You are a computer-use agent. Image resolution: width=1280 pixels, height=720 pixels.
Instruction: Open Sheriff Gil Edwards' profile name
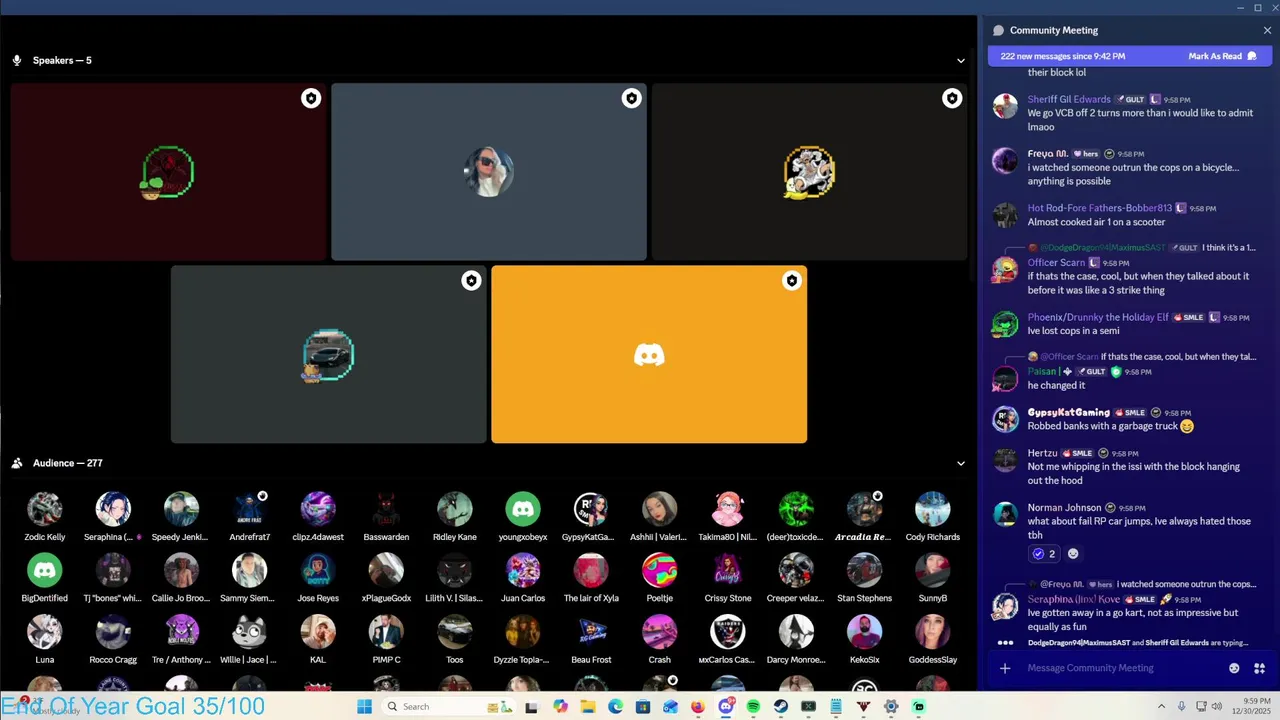(1069, 99)
